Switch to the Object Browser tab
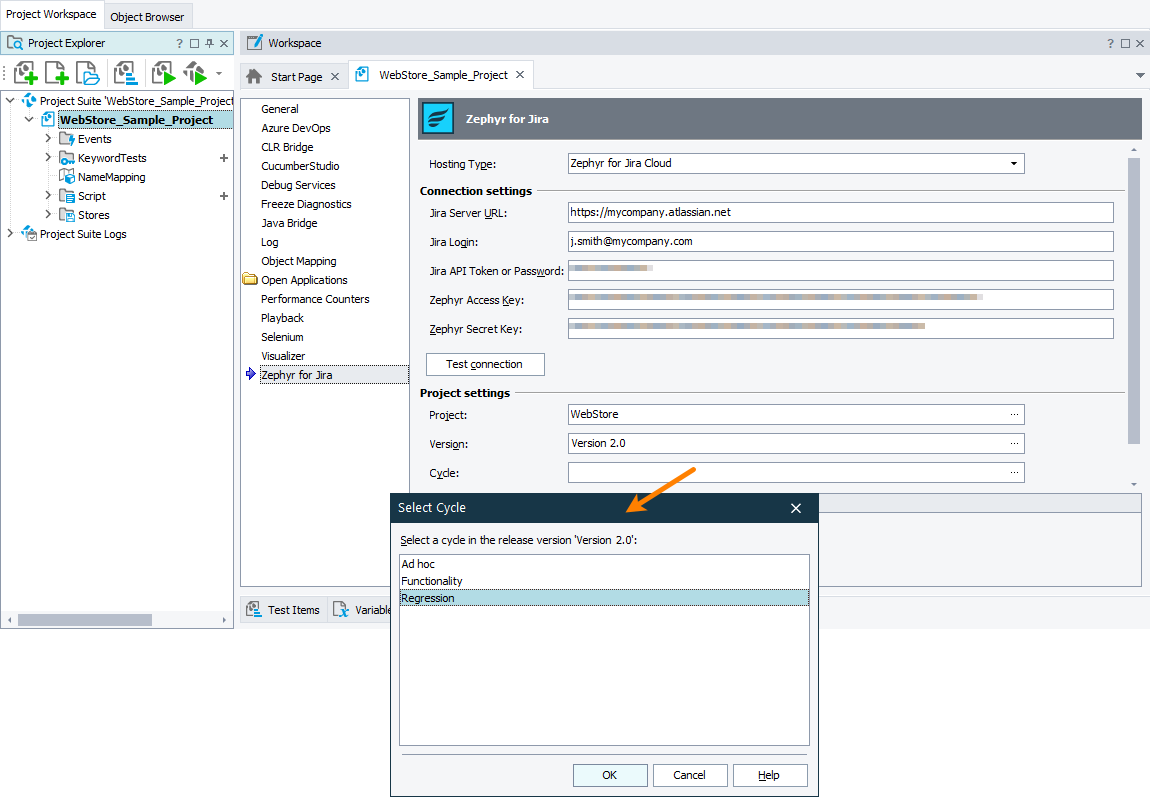 click(x=147, y=16)
